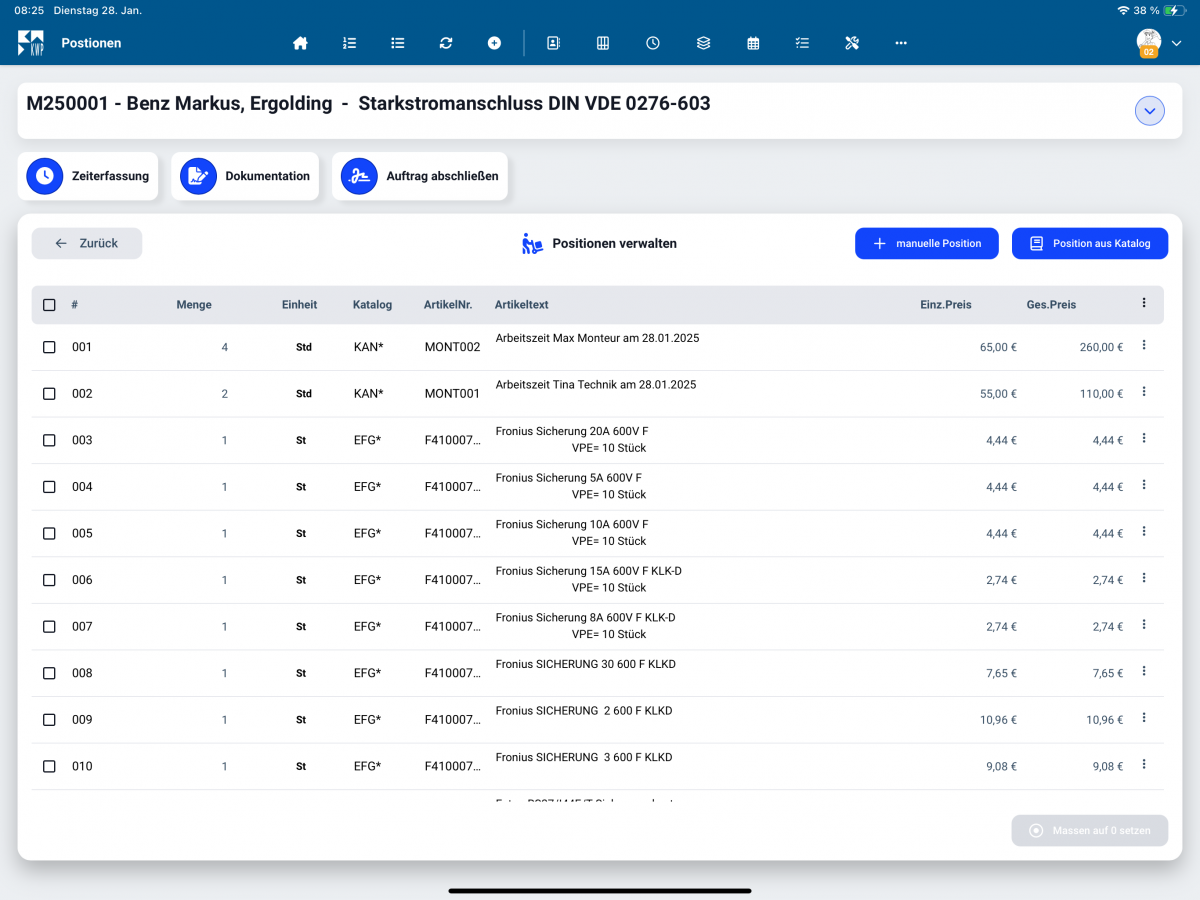Open user profile dropdown arrow
Screen dimensions: 1200x900
click(x=1176, y=43)
